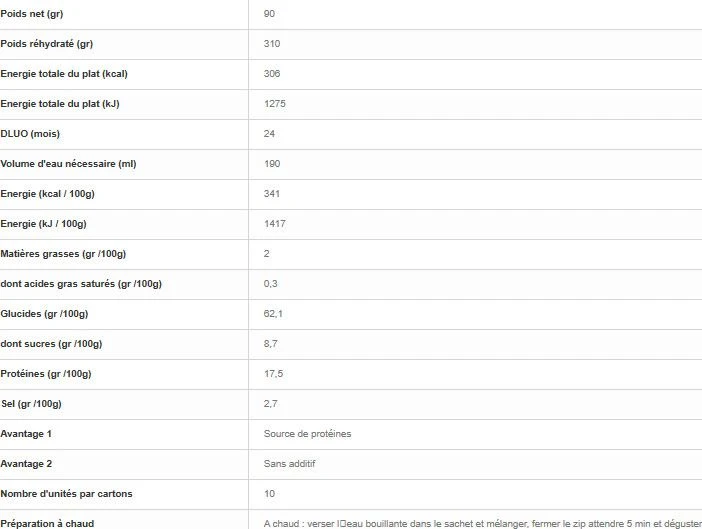702x529 pixels.
Task: Click the "Matières grasses (gr /100g)" label
Action: (x=63, y=254)
